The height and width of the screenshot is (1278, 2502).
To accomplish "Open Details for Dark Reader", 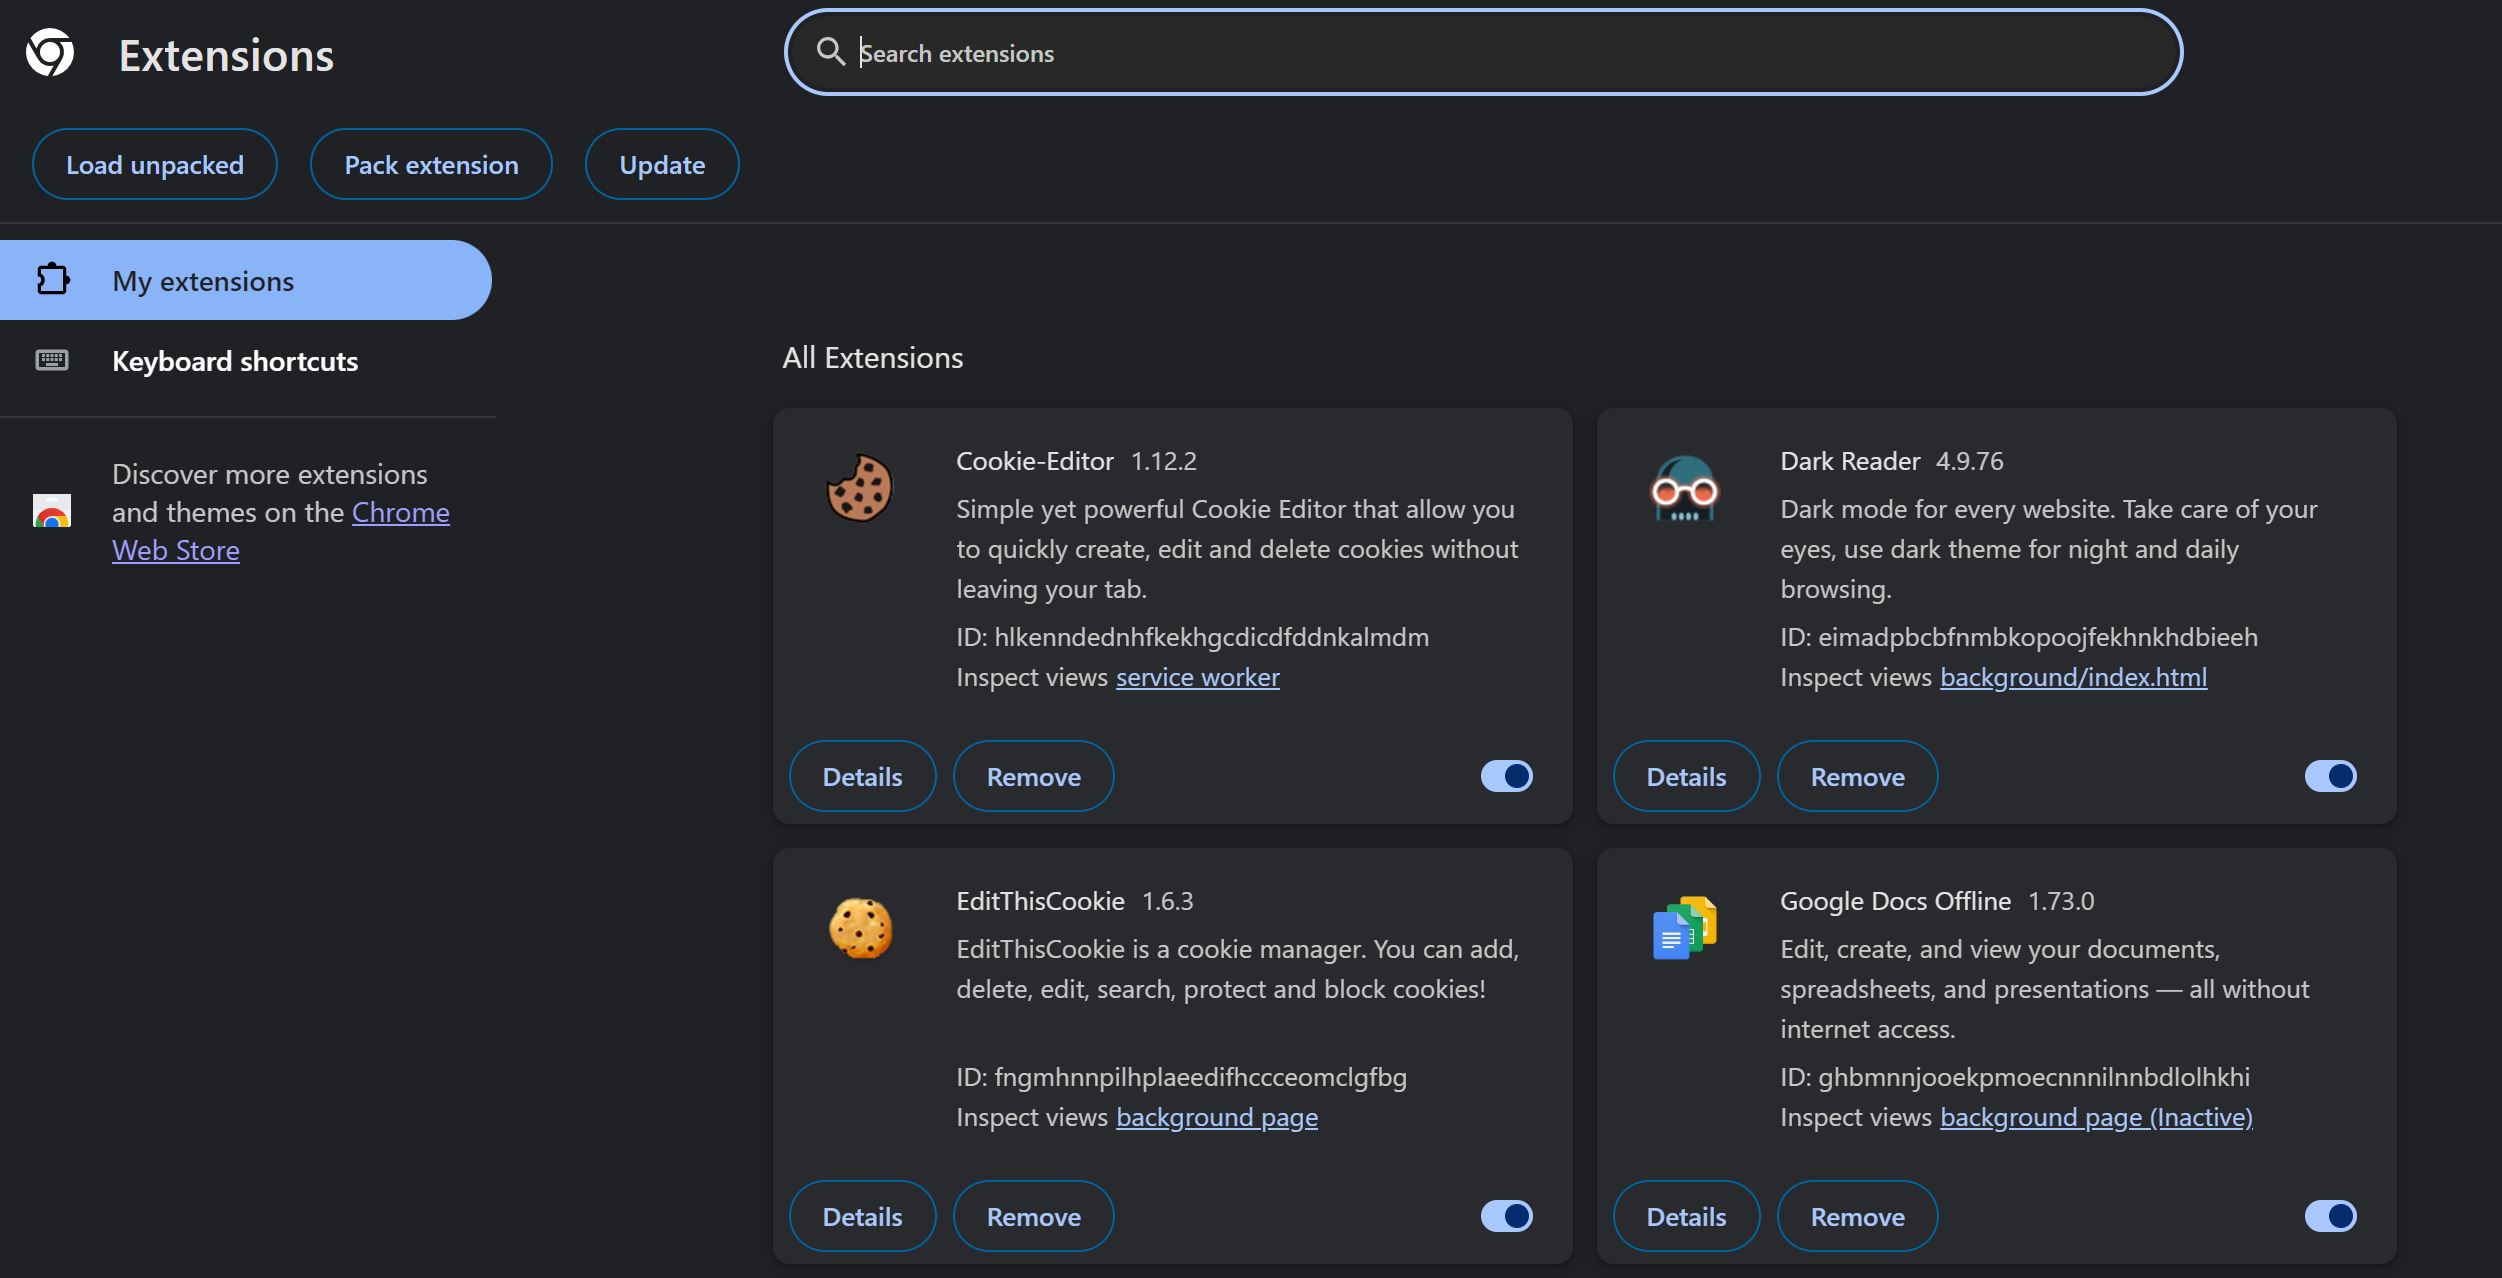I will click(x=1686, y=776).
